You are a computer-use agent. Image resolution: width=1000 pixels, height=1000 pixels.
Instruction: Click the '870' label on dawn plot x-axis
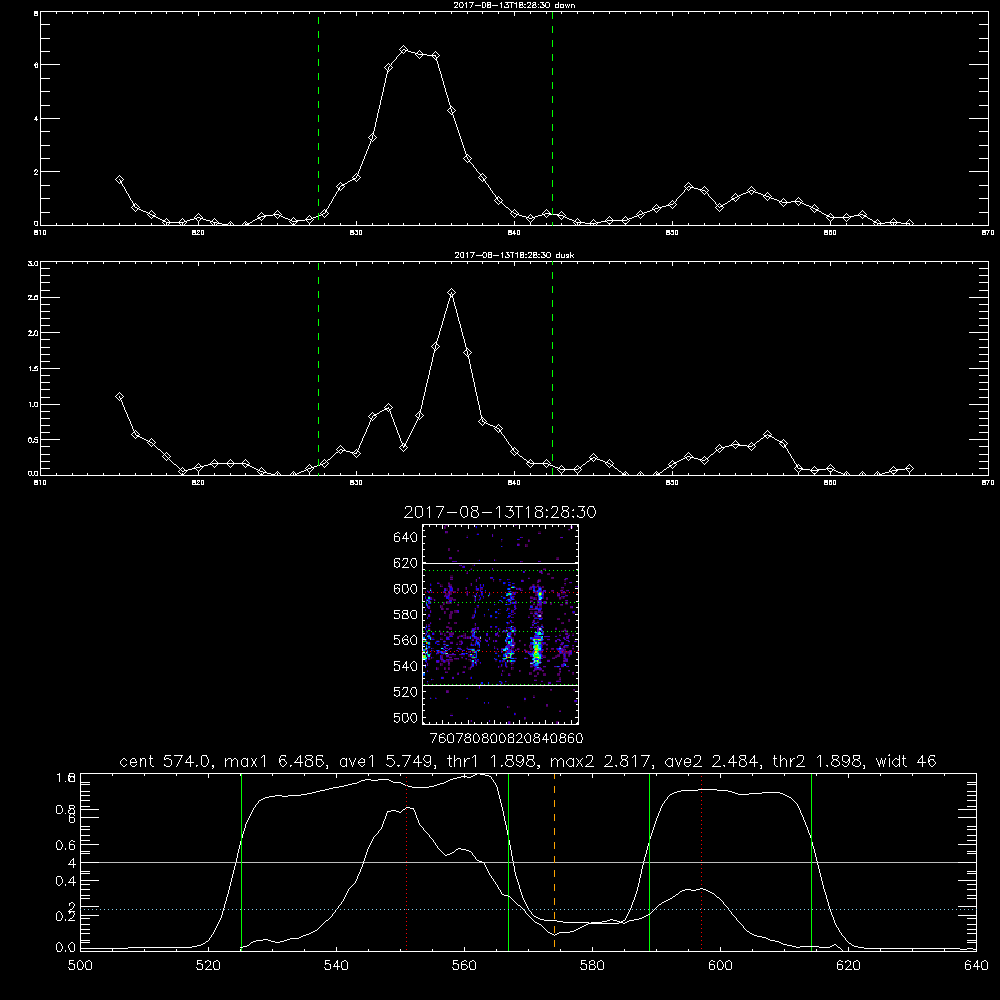(988, 233)
